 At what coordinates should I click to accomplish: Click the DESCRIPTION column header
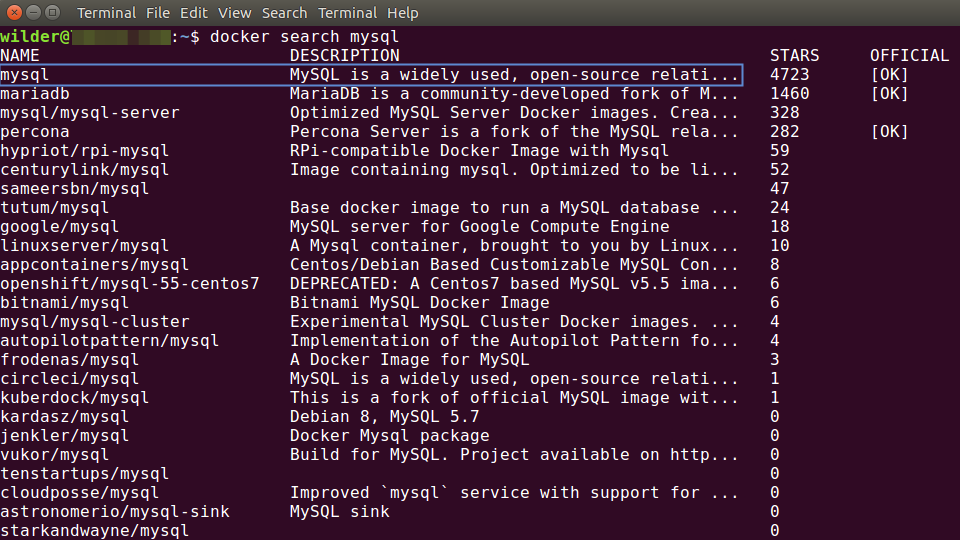(345, 56)
